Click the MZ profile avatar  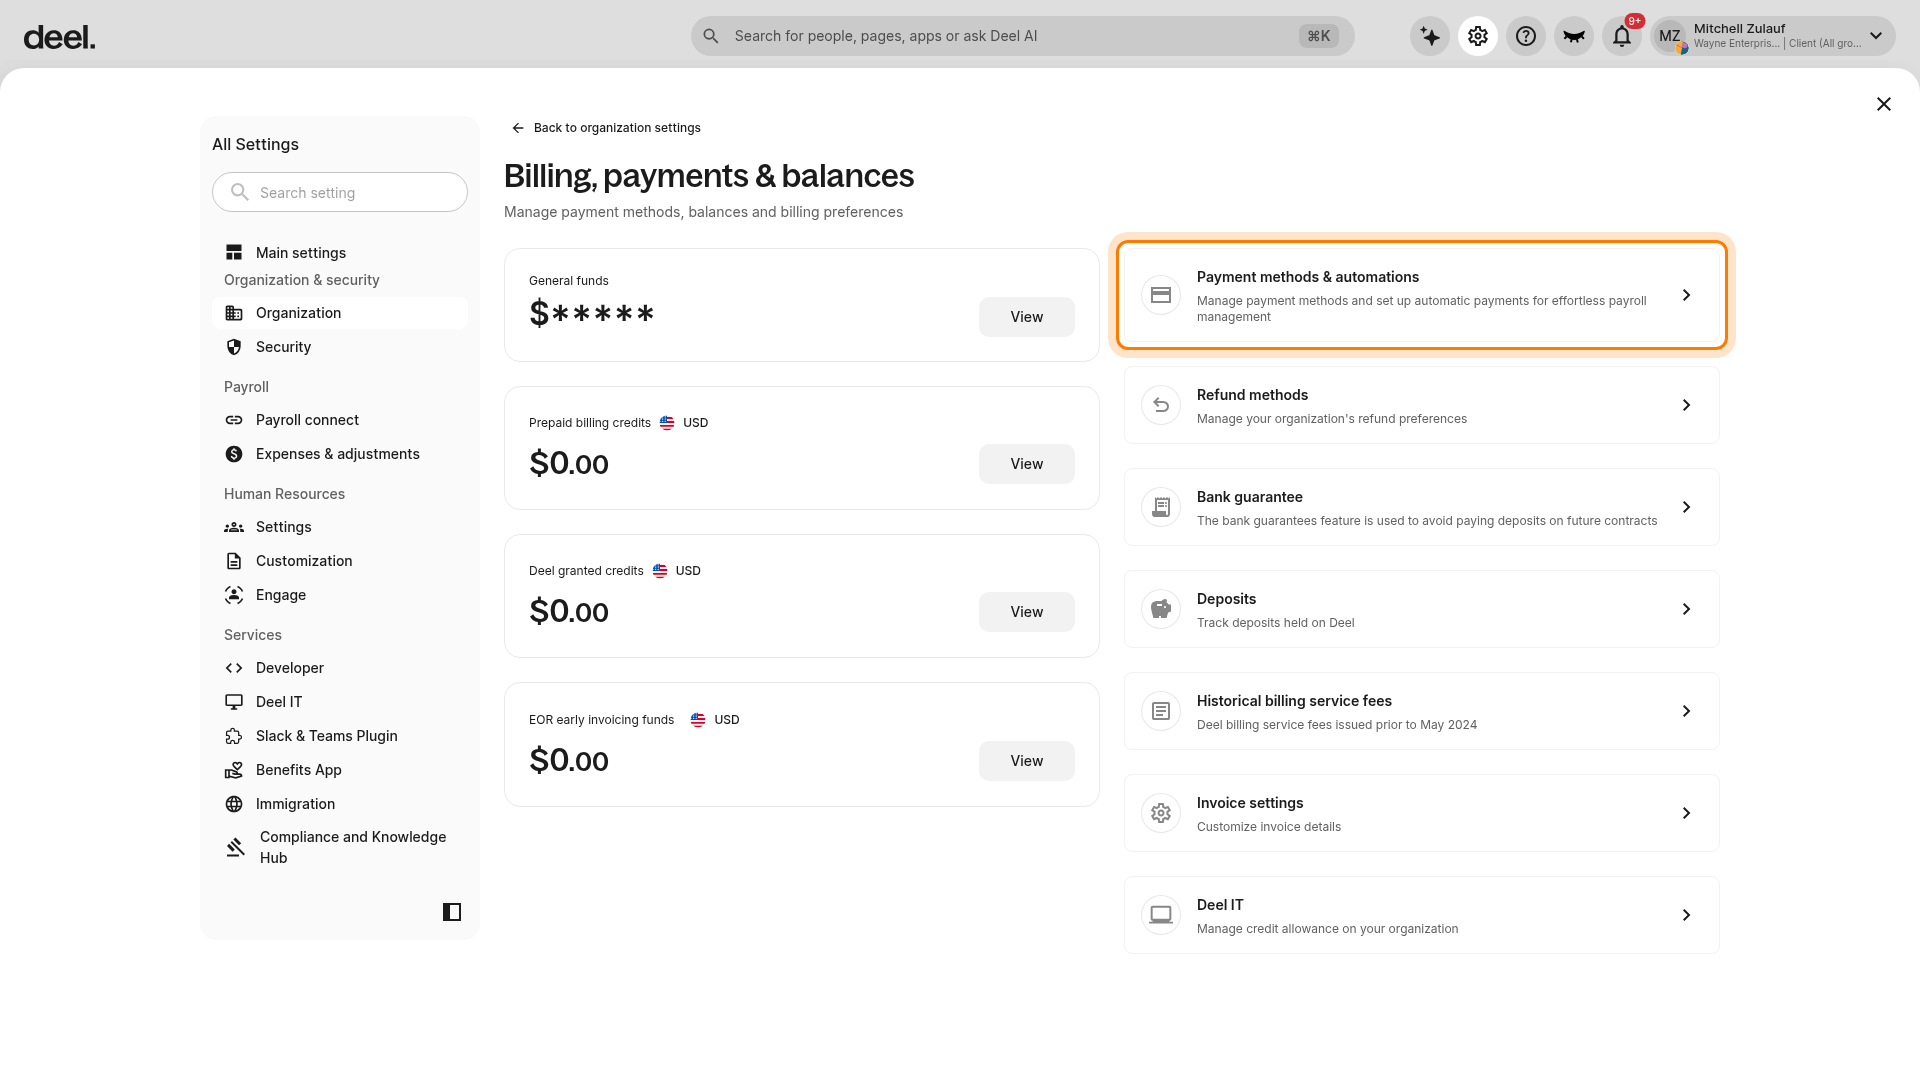1670,36
